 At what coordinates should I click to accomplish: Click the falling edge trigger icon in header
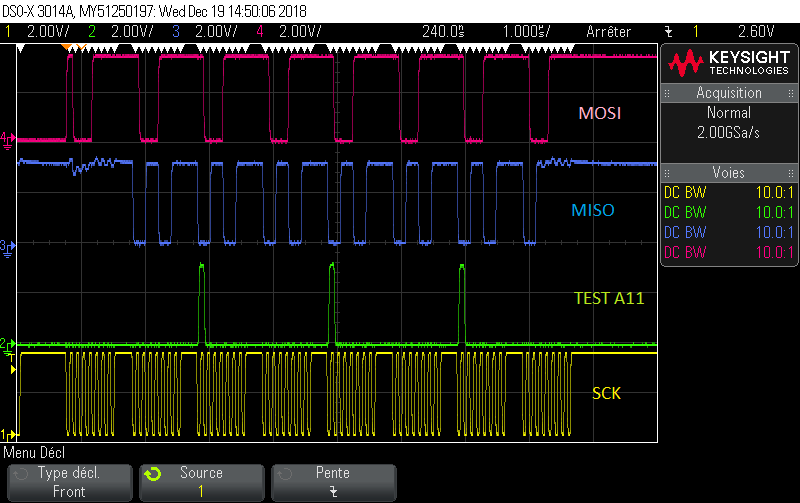pyautogui.click(x=669, y=32)
